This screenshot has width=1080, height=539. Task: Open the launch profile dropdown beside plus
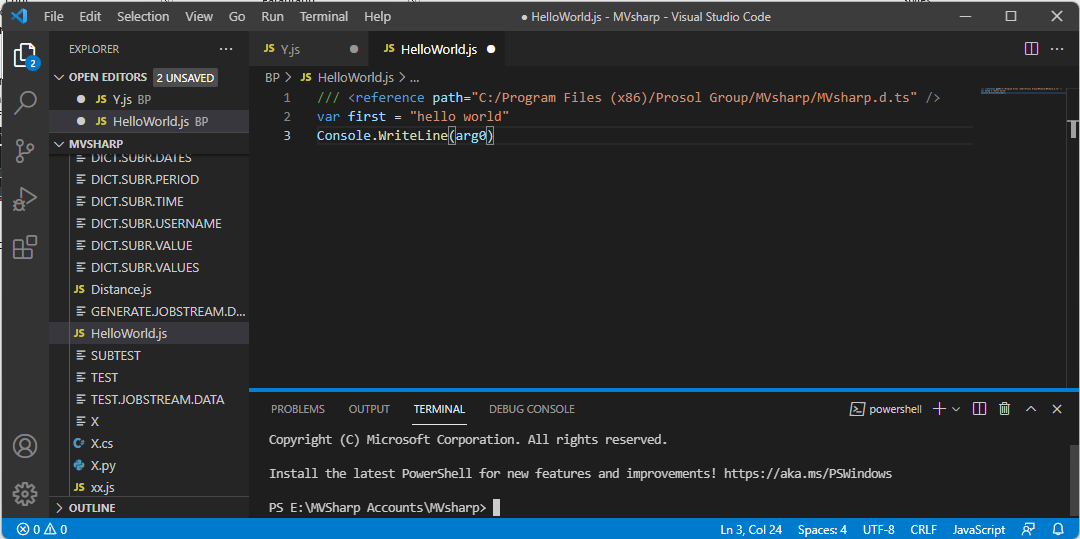pos(956,409)
